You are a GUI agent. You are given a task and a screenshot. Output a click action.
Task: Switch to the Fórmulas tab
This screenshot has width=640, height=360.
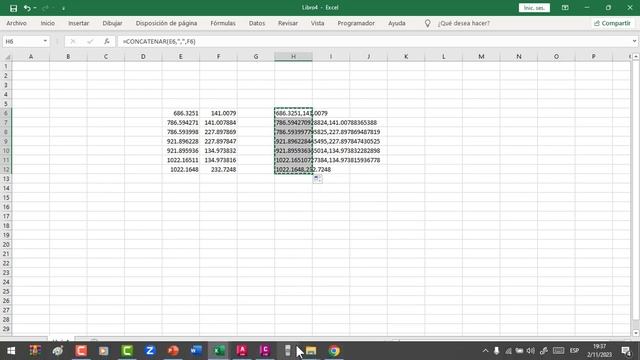(223, 23)
